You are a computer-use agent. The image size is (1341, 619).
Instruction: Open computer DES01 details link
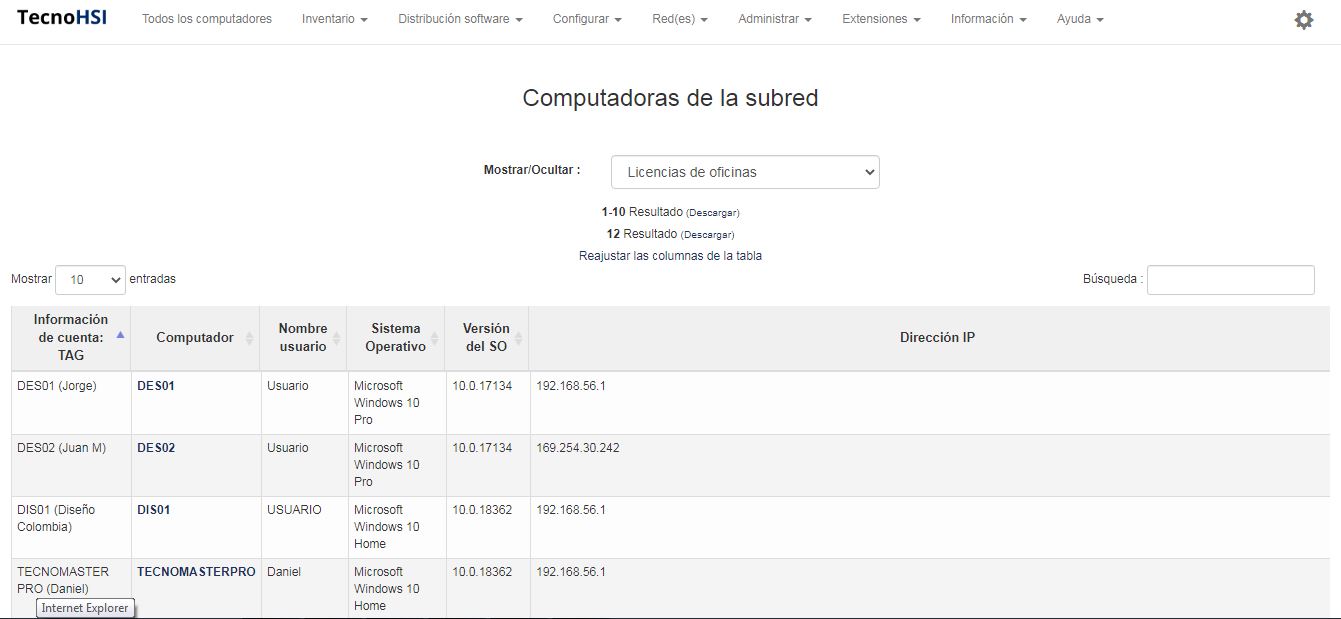click(x=156, y=386)
